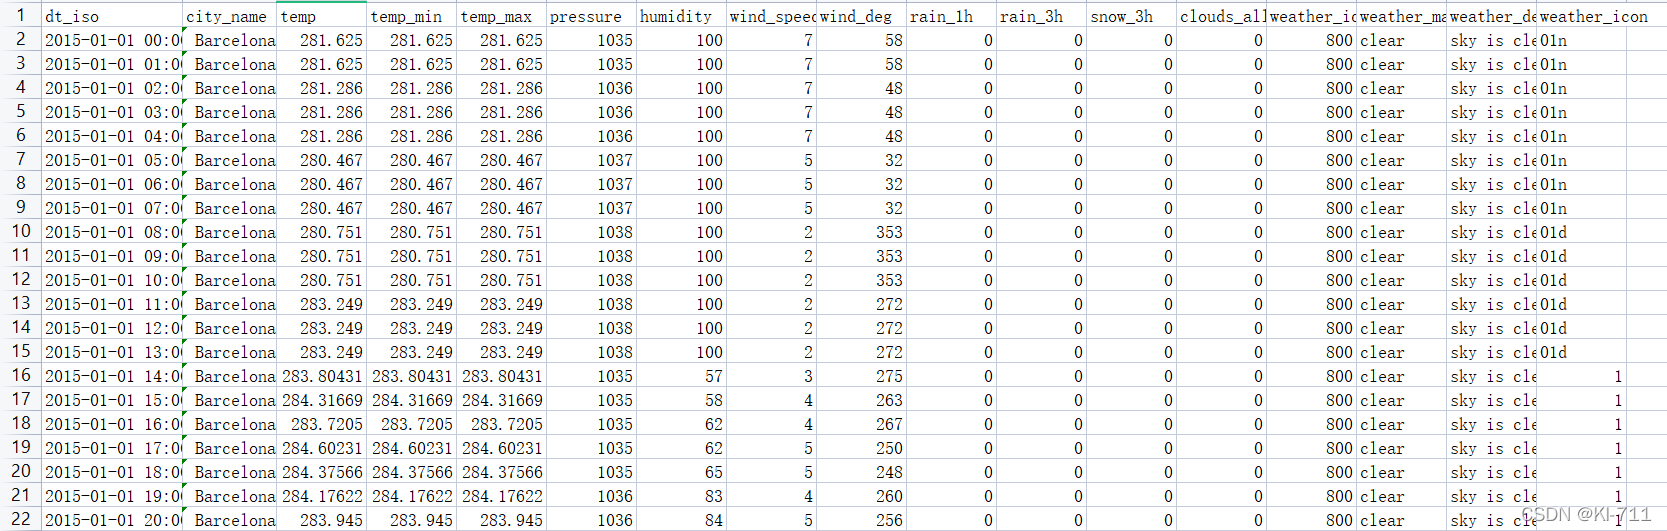The image size is (1667, 531).
Task: Select wind_deg value 275 in row 16
Action: pyautogui.click(x=861, y=376)
